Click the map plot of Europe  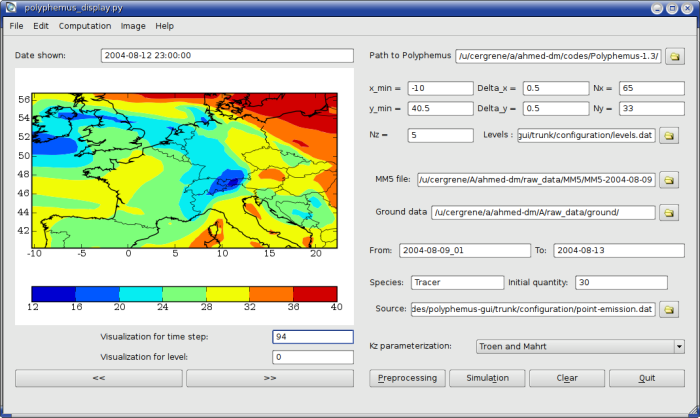pos(184,171)
